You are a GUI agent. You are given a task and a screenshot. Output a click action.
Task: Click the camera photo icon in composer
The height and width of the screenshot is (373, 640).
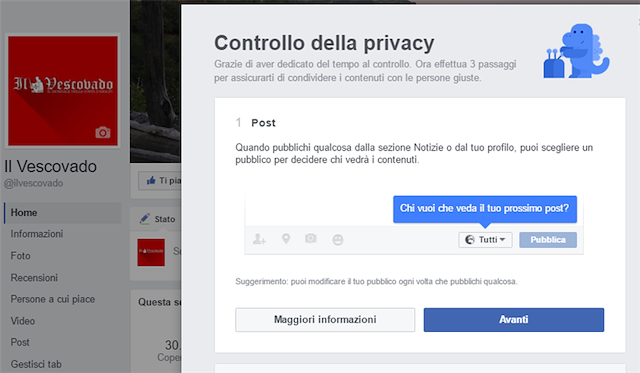(311, 238)
